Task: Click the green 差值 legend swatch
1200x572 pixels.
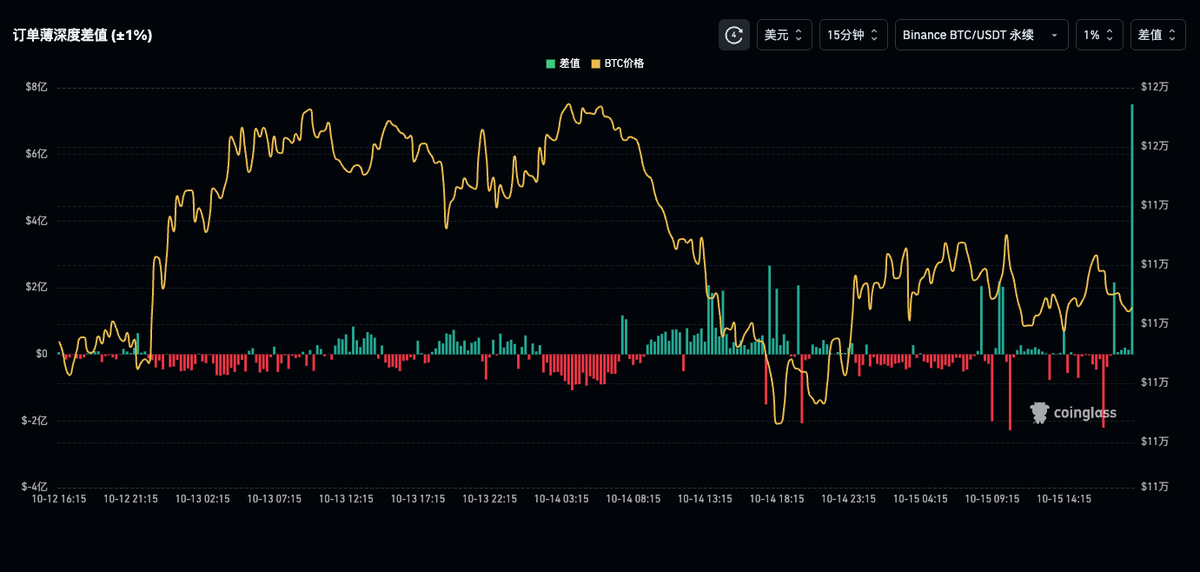Action: pyautogui.click(x=550, y=63)
